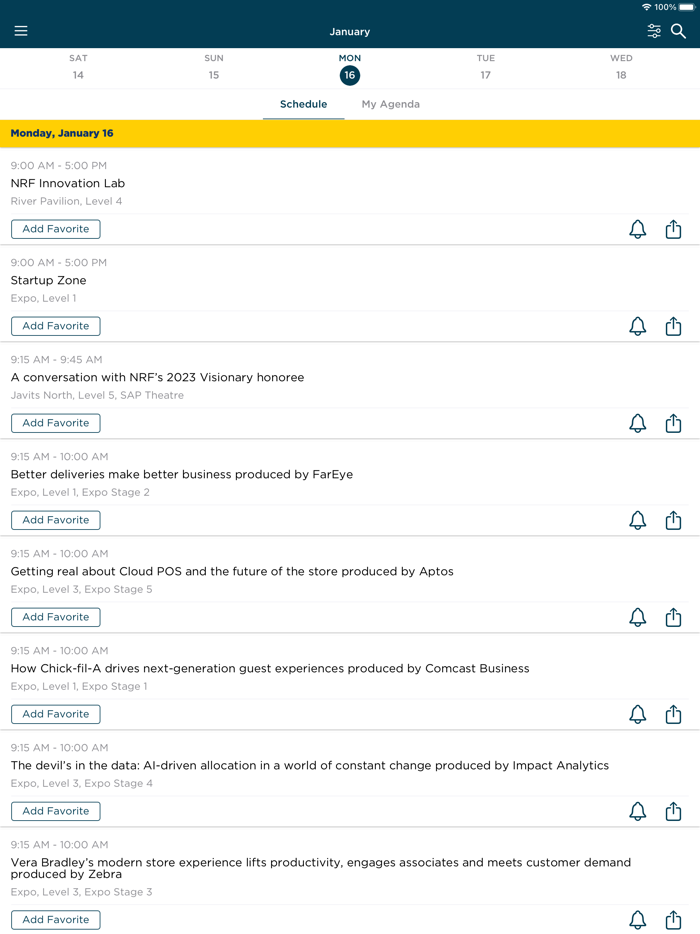Share the Startup Zone session

(x=673, y=326)
